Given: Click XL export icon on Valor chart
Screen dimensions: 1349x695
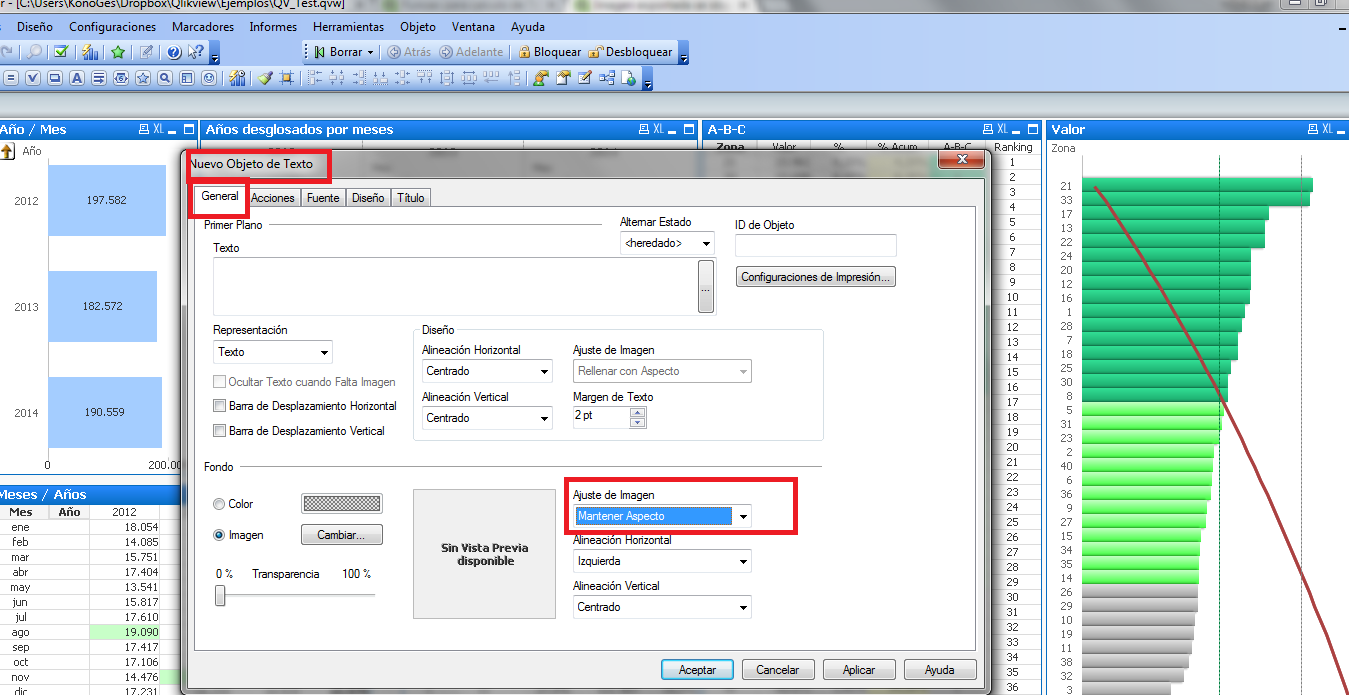Looking at the screenshot, I should click(x=1327, y=129).
